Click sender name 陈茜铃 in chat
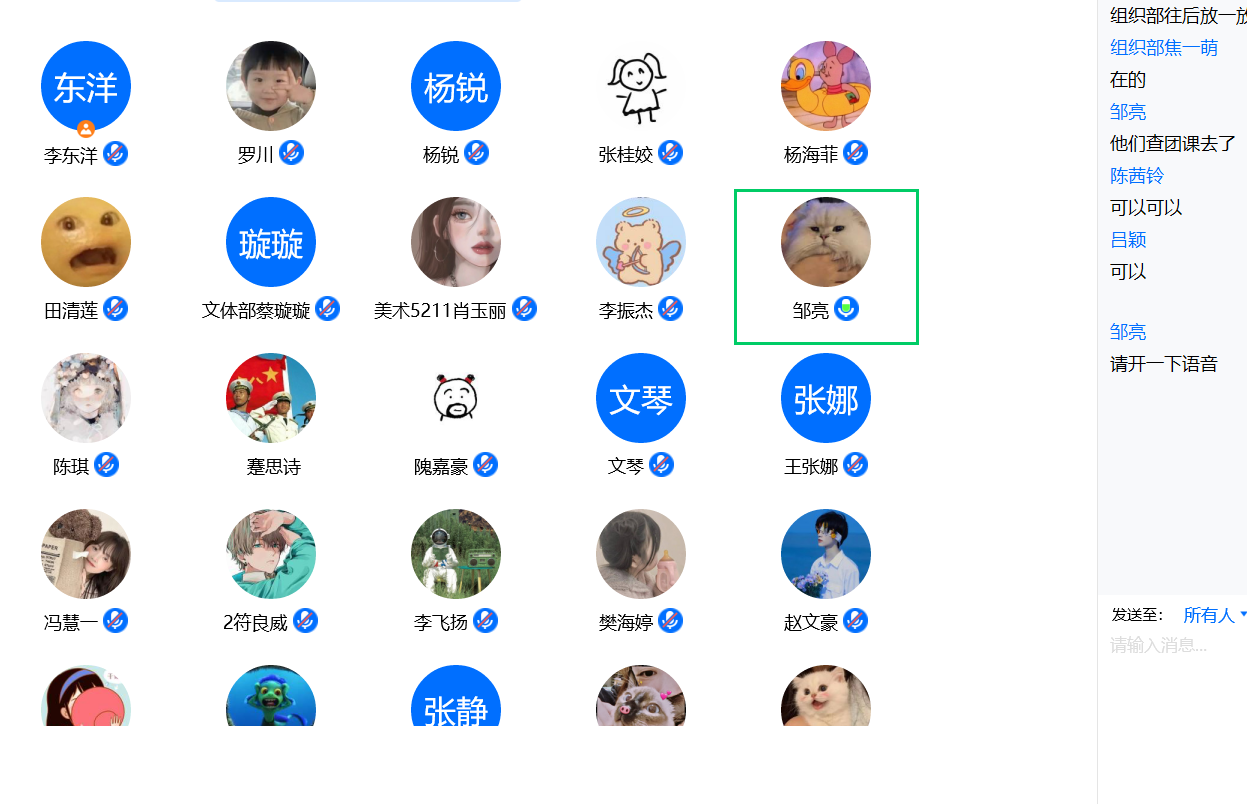The width and height of the screenshot is (1247, 804). coord(1137,176)
